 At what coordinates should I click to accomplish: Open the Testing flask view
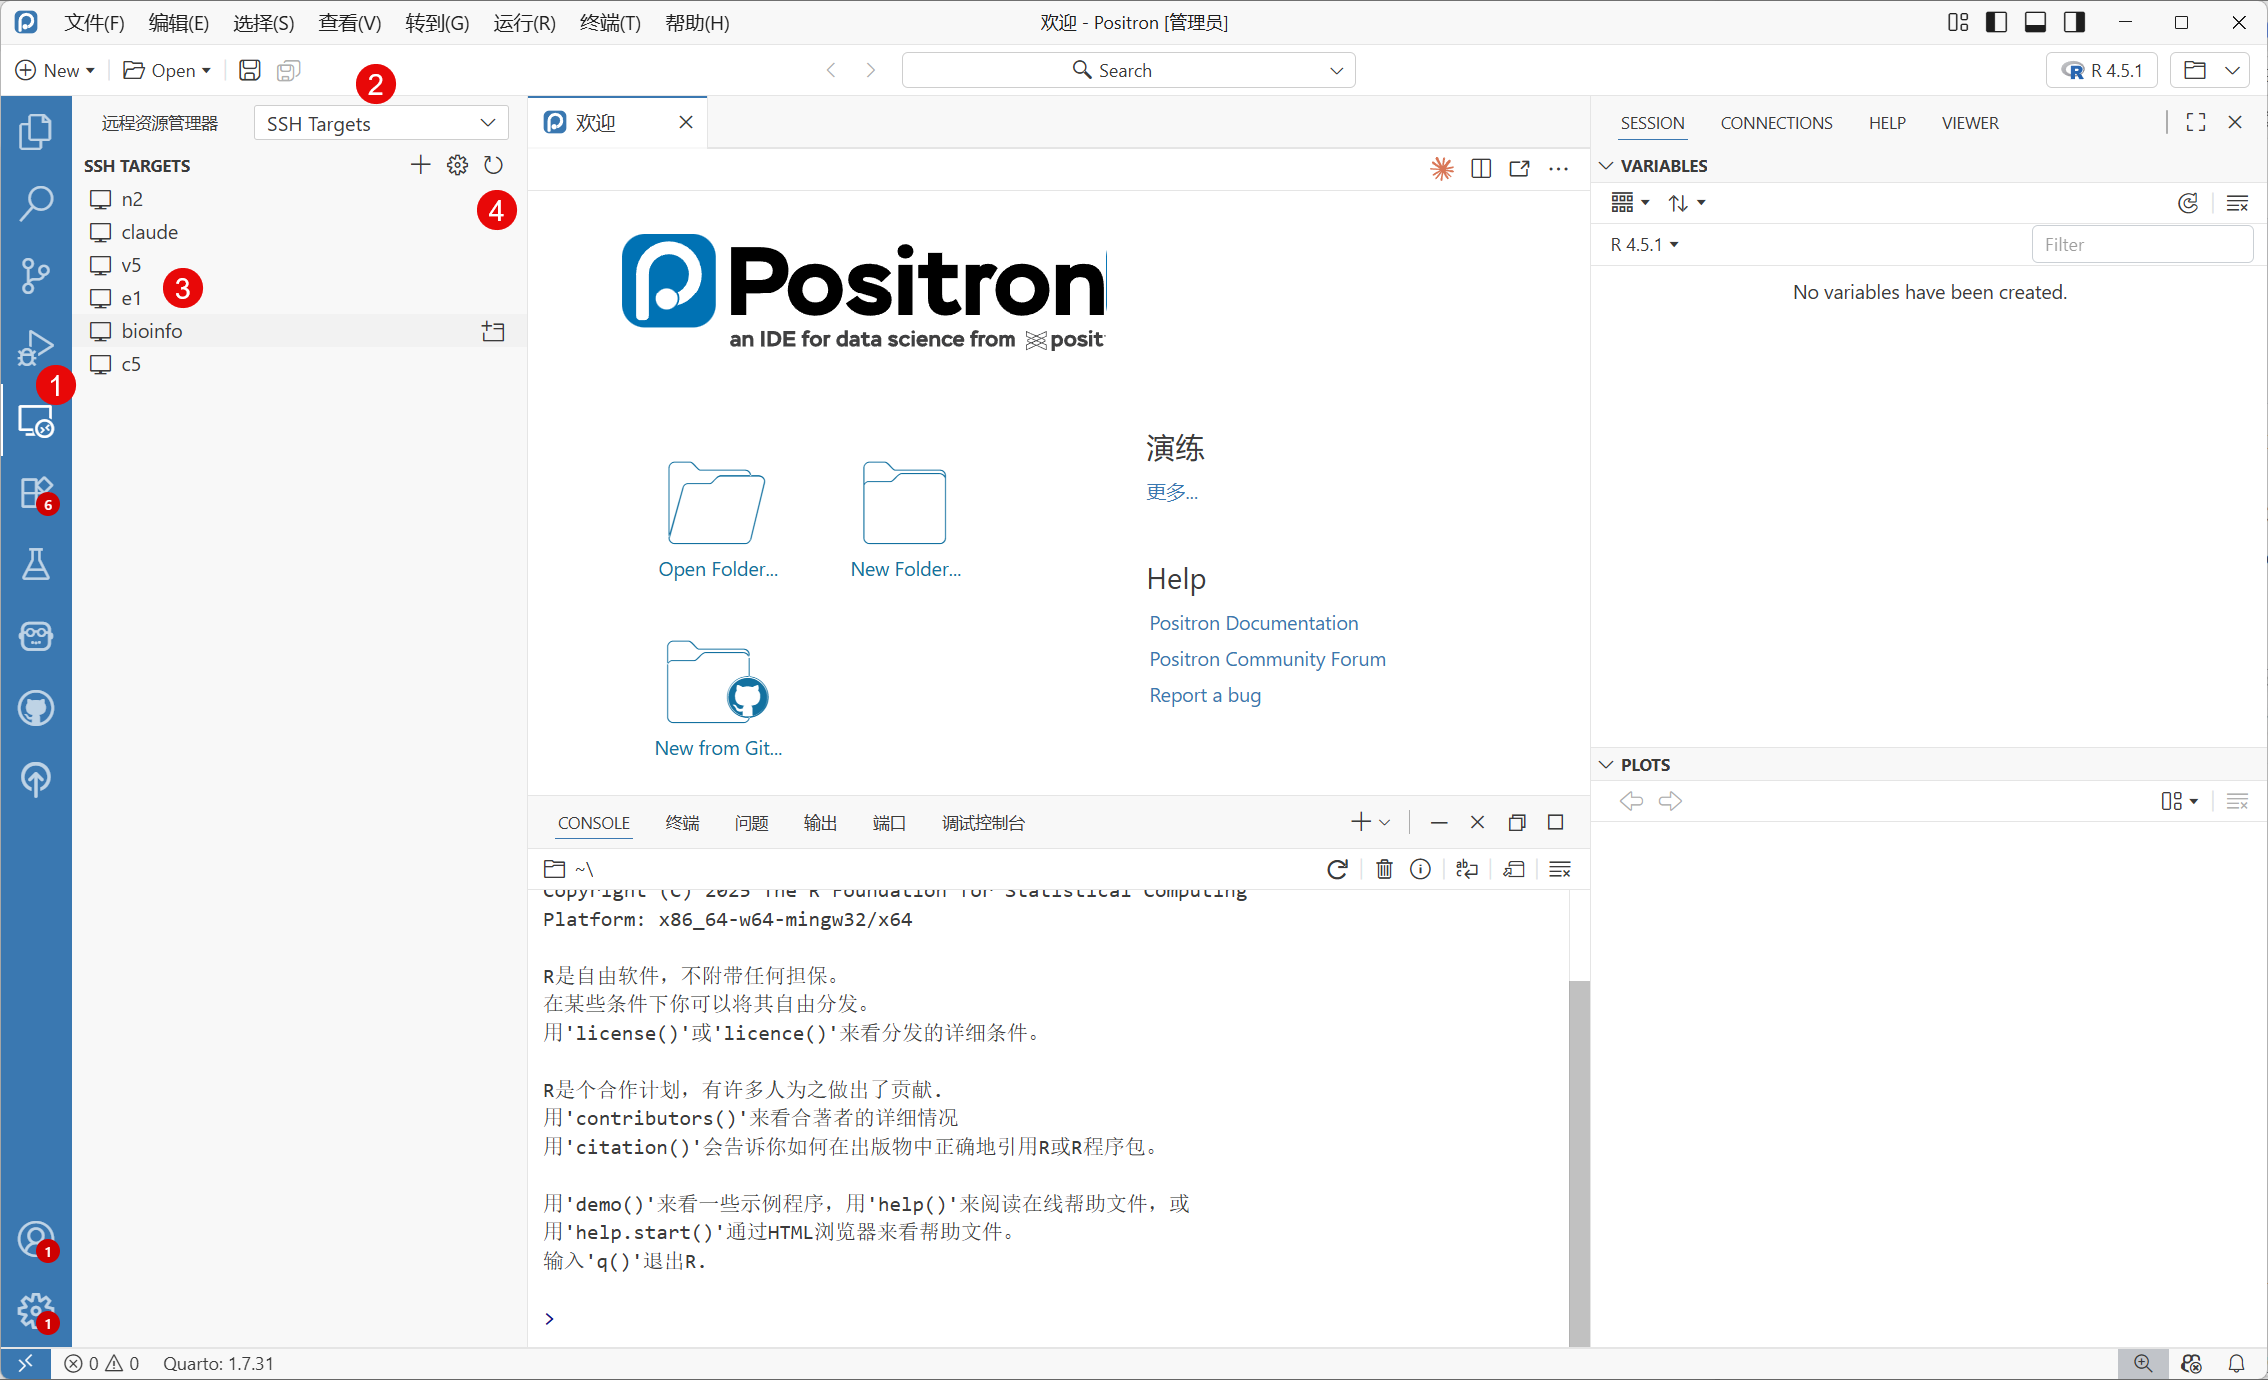pos(36,565)
